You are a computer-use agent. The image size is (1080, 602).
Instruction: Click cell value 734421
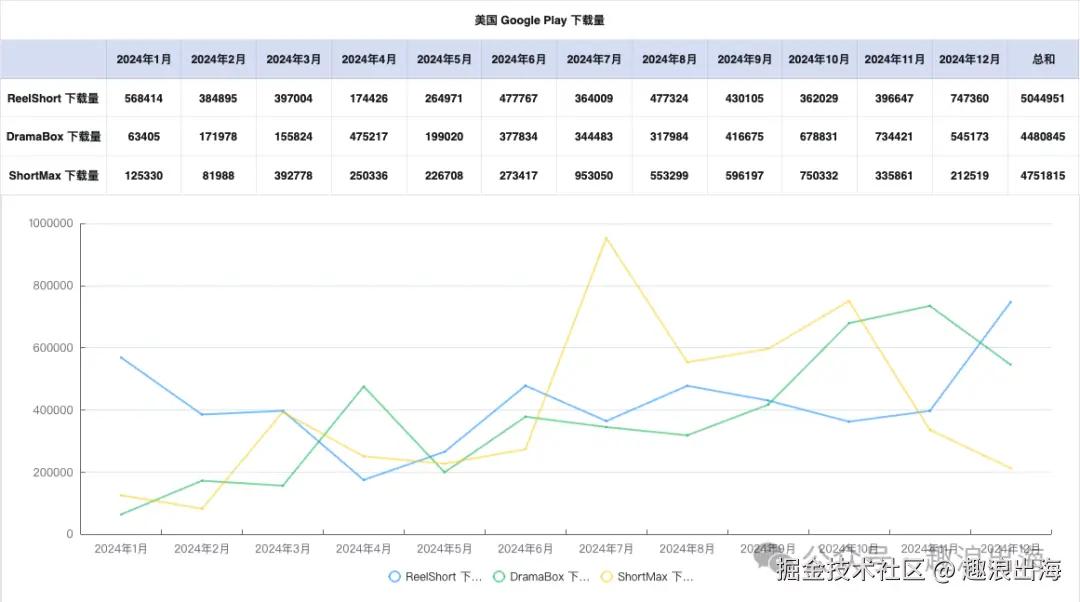click(x=894, y=136)
